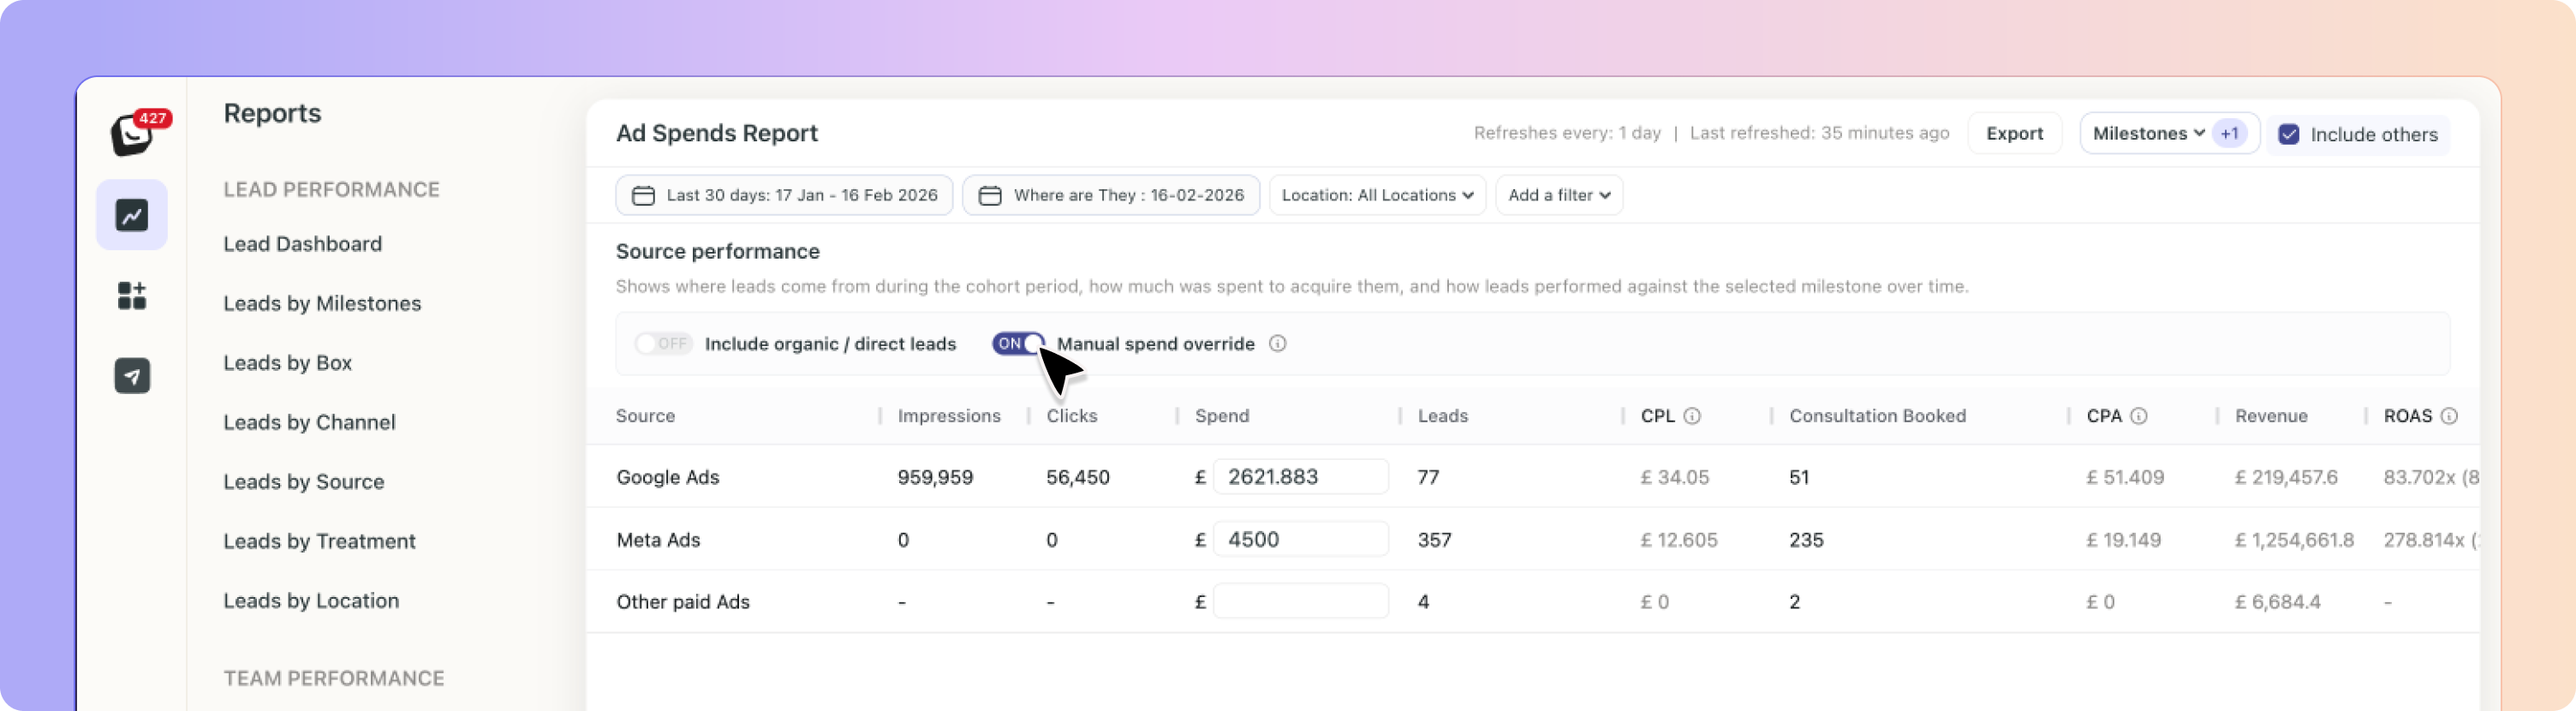Turn off Manual spend override toggle
Screen dimensions: 2576x711
click(x=1018, y=344)
